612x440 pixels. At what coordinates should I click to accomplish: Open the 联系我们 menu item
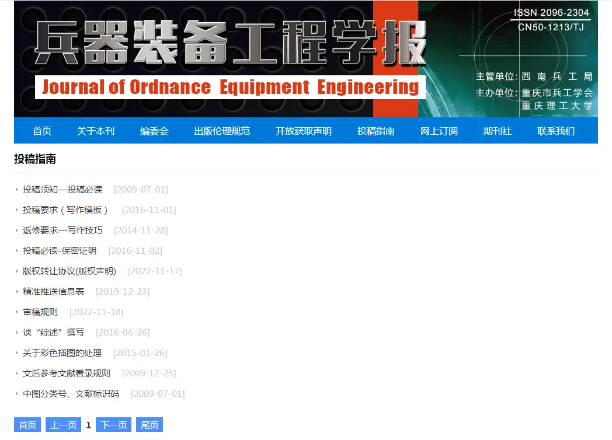pyautogui.click(x=556, y=131)
